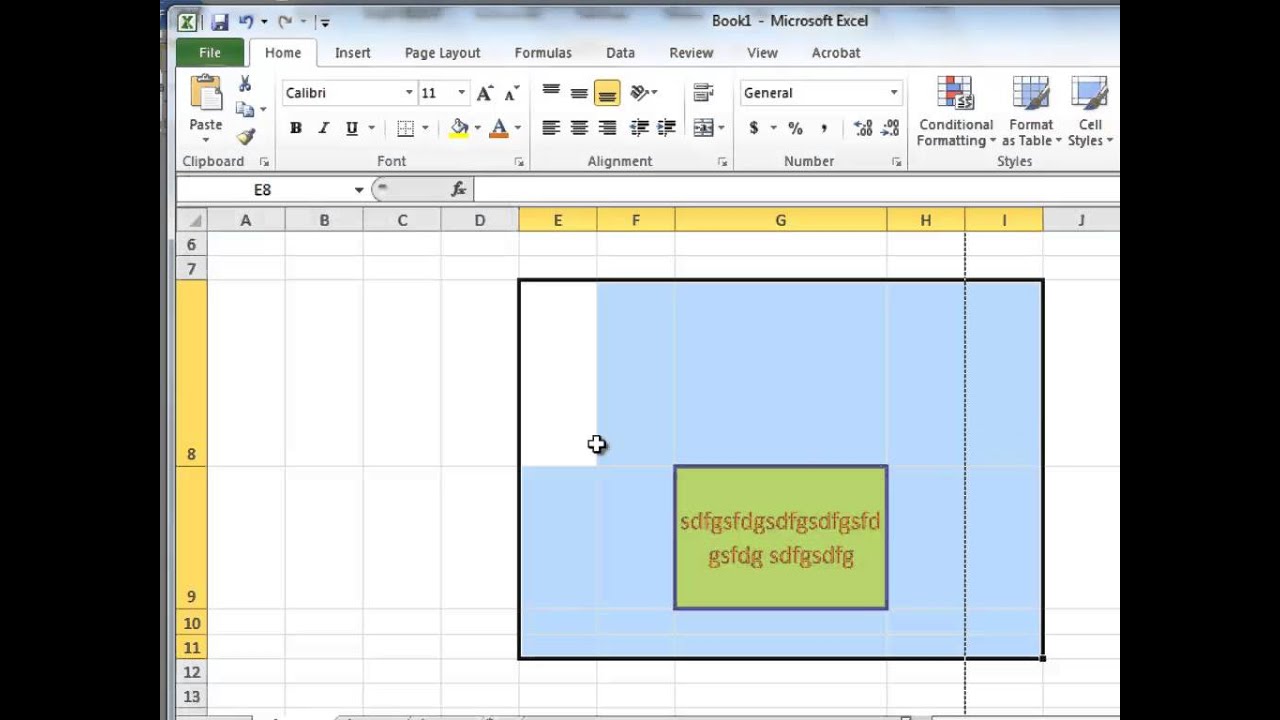Click the Orientation text angle icon
This screenshot has height=720, width=1280.
pyautogui.click(x=640, y=93)
